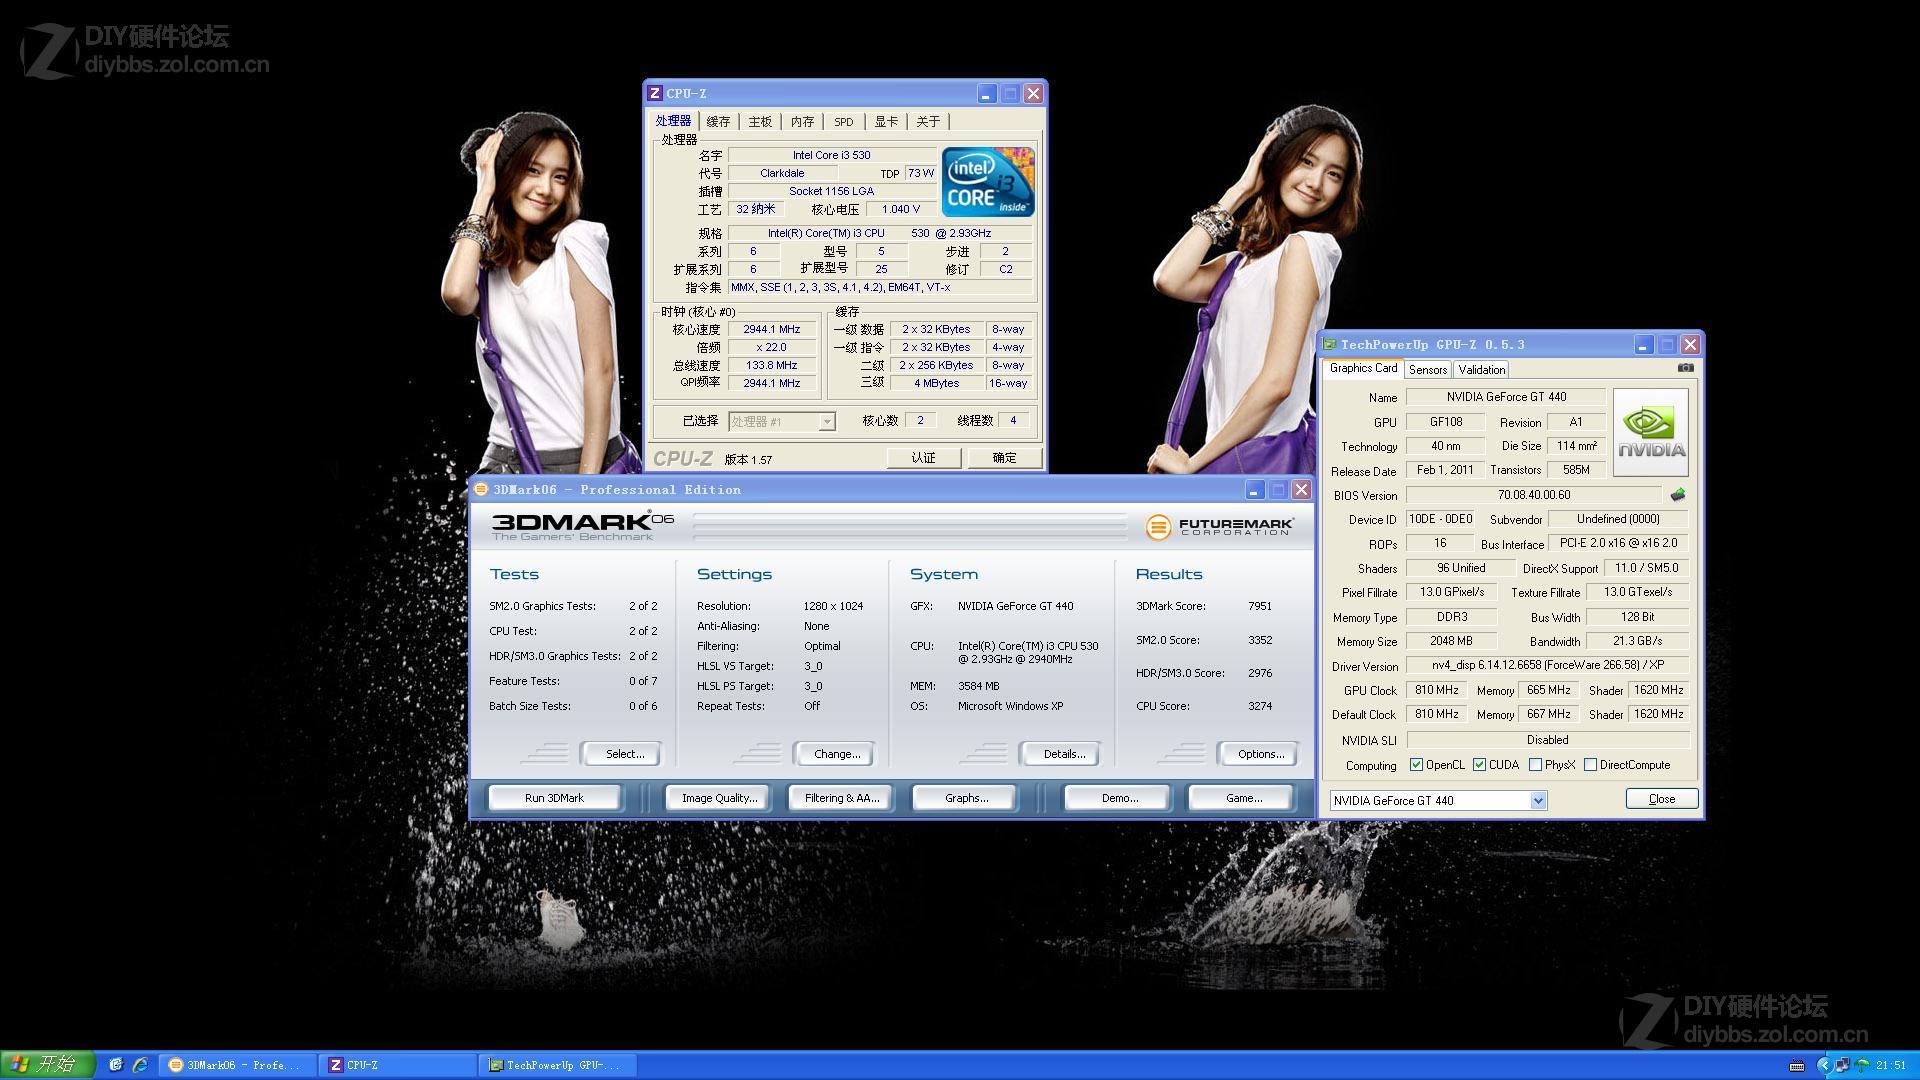Minimize the GPU-Z window
1920x1080 pixels.
pos(1643,344)
